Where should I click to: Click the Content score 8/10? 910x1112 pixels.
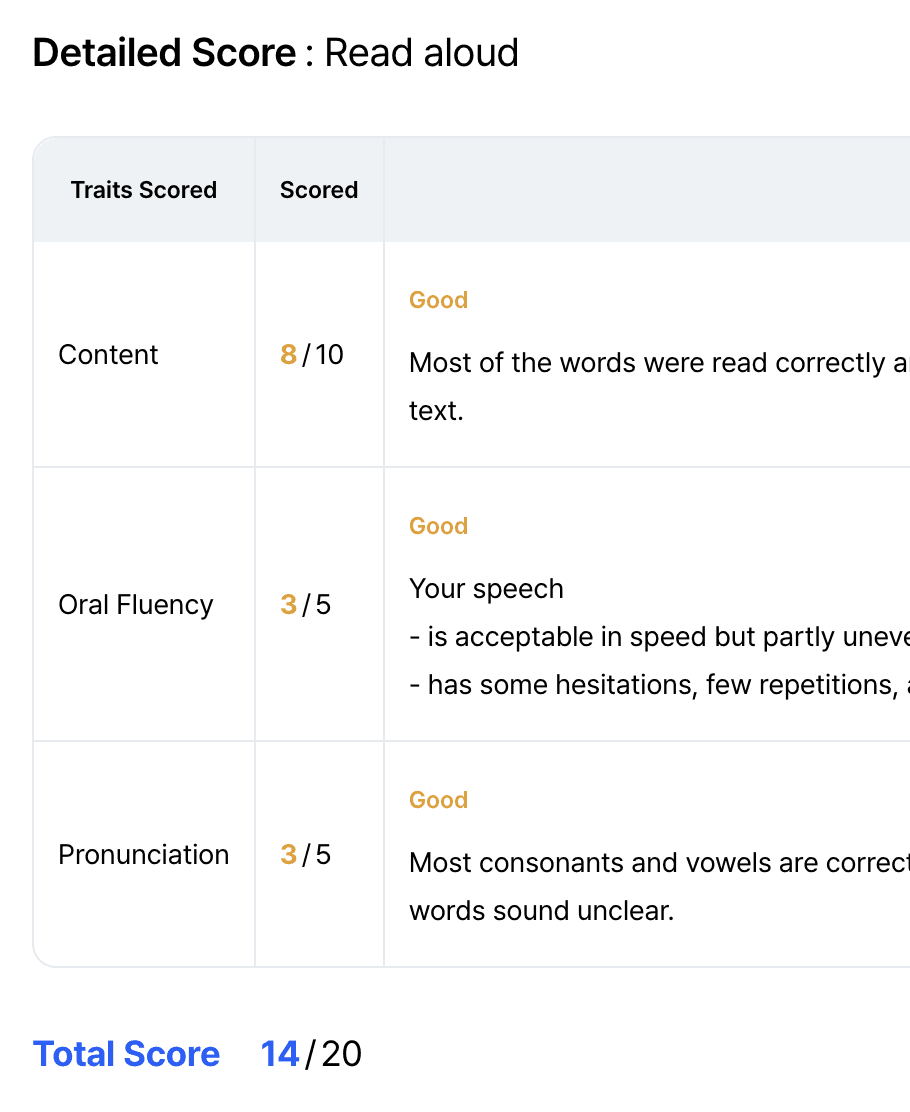pos(312,355)
